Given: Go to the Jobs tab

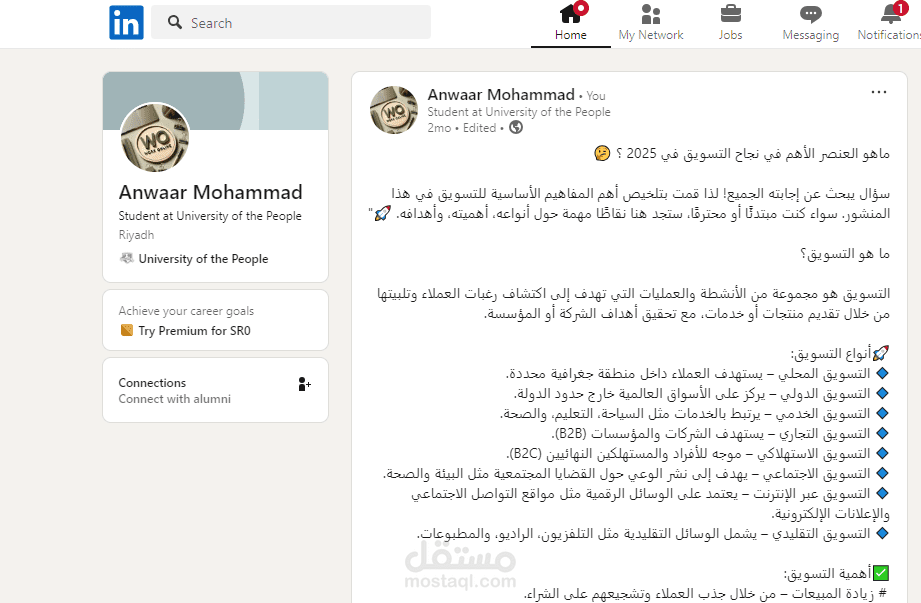Looking at the screenshot, I should (x=730, y=23).
